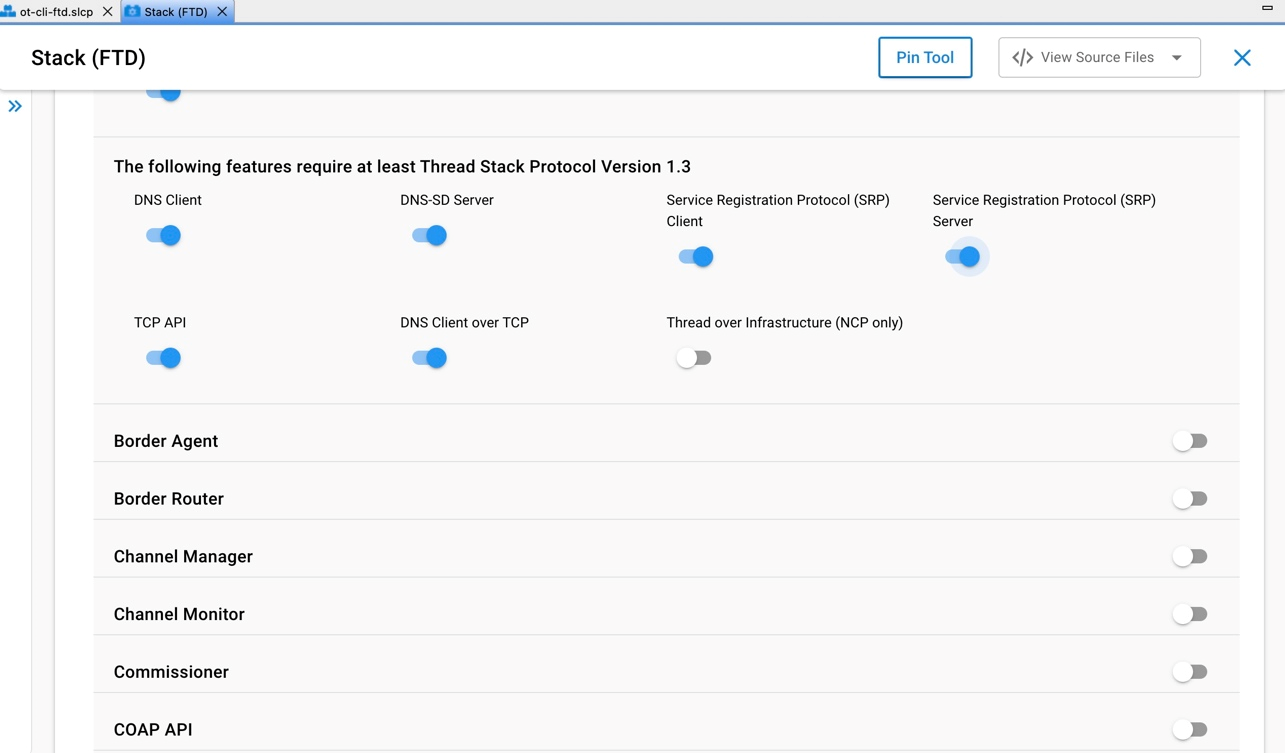Turn off the TCP API toggle

(163, 358)
